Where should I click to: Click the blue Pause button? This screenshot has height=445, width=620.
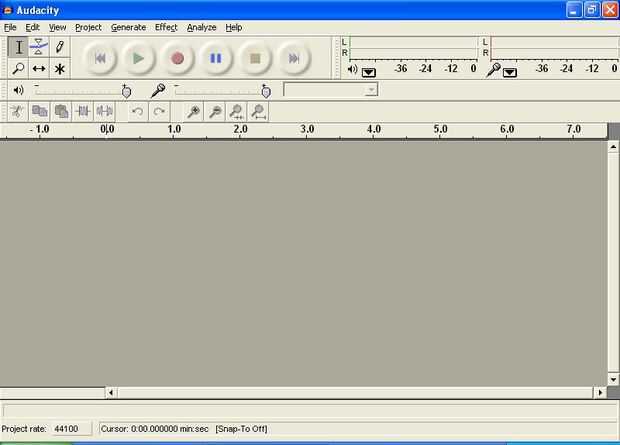pyautogui.click(x=216, y=59)
